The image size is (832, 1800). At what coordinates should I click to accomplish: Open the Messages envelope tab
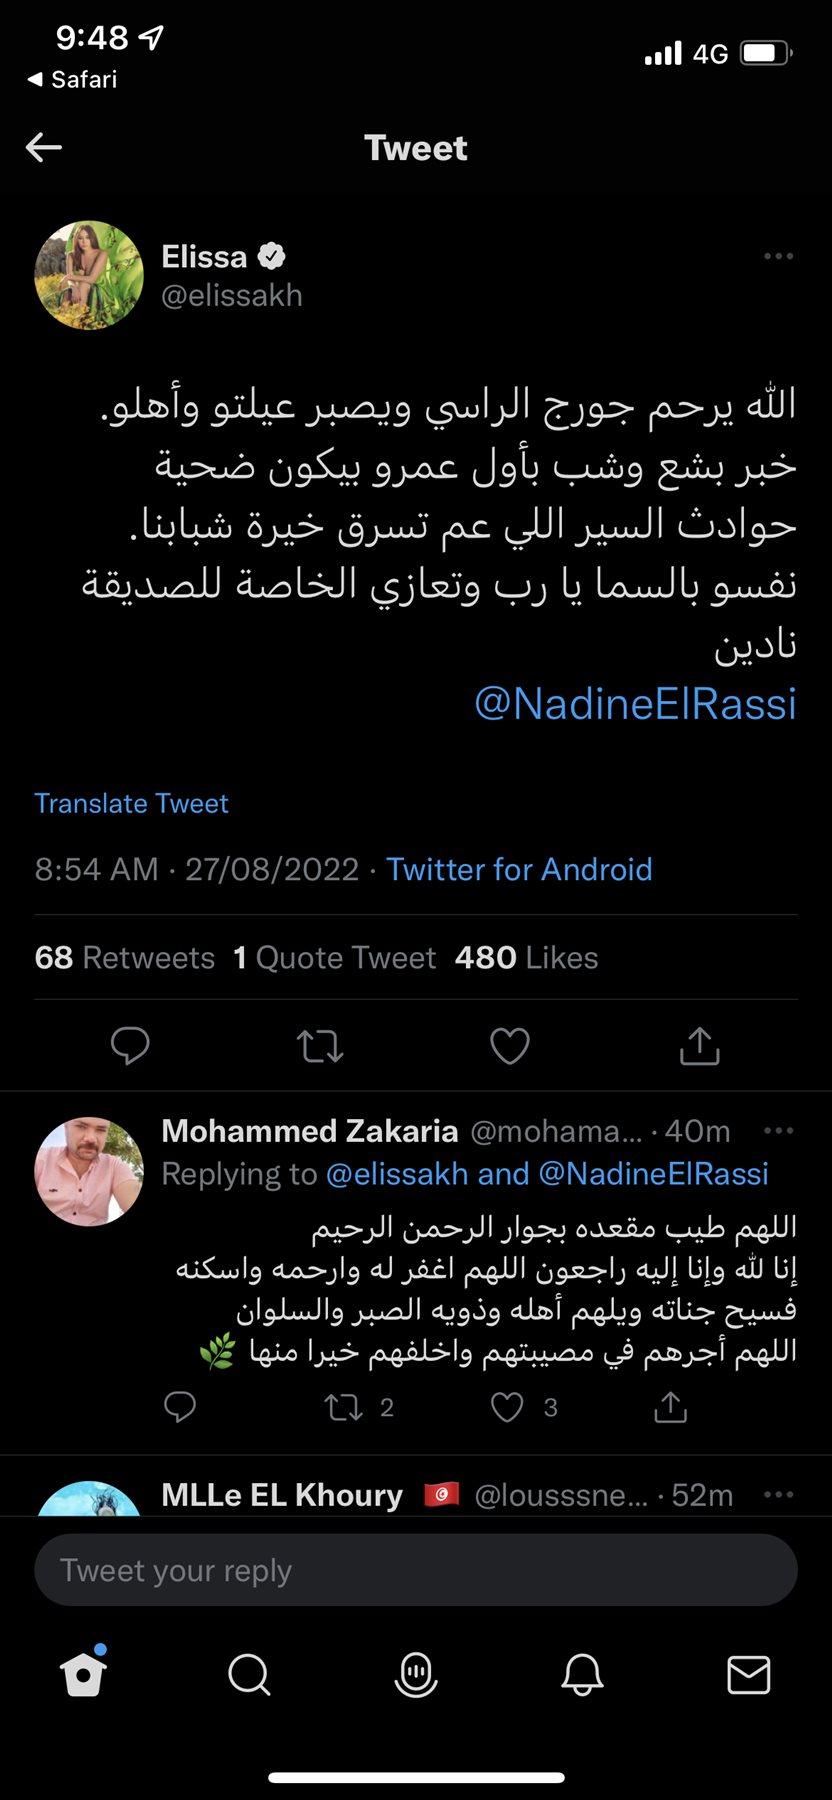click(748, 1673)
